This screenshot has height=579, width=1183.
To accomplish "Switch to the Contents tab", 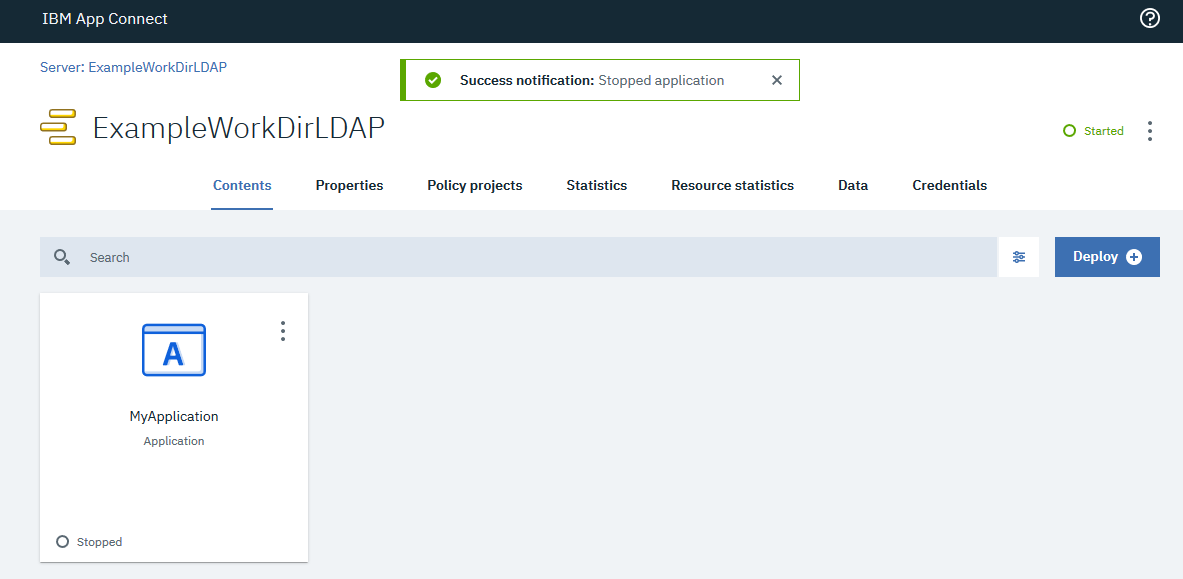I will click(242, 186).
